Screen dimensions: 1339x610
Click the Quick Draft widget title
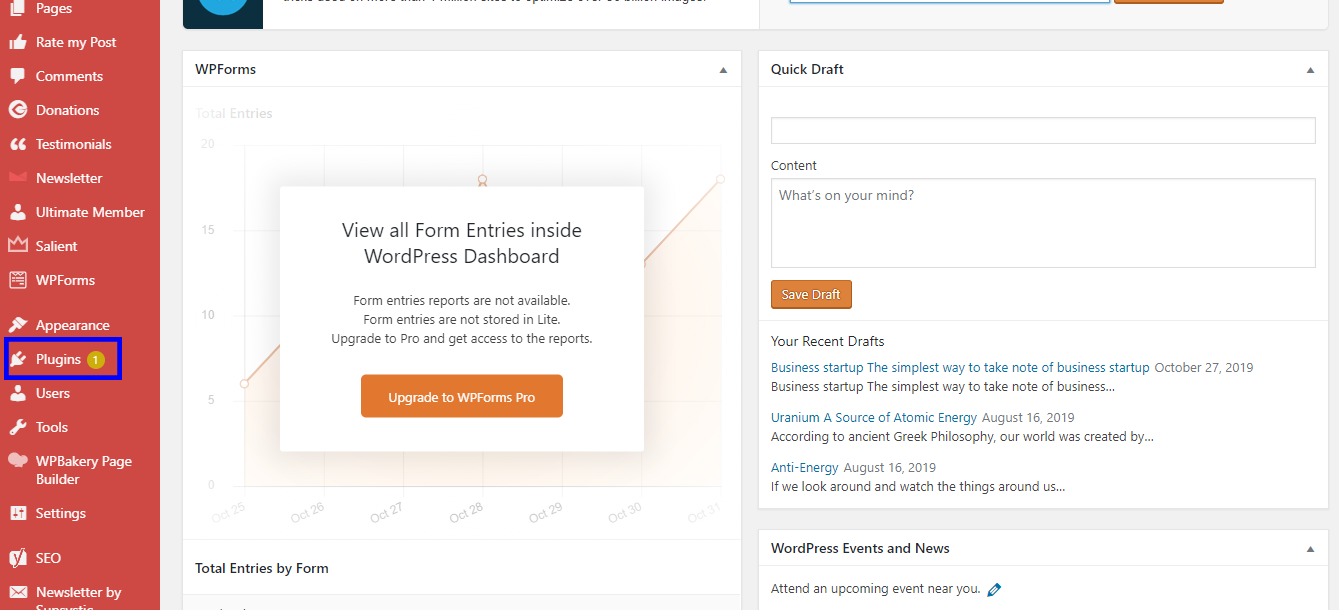807,69
